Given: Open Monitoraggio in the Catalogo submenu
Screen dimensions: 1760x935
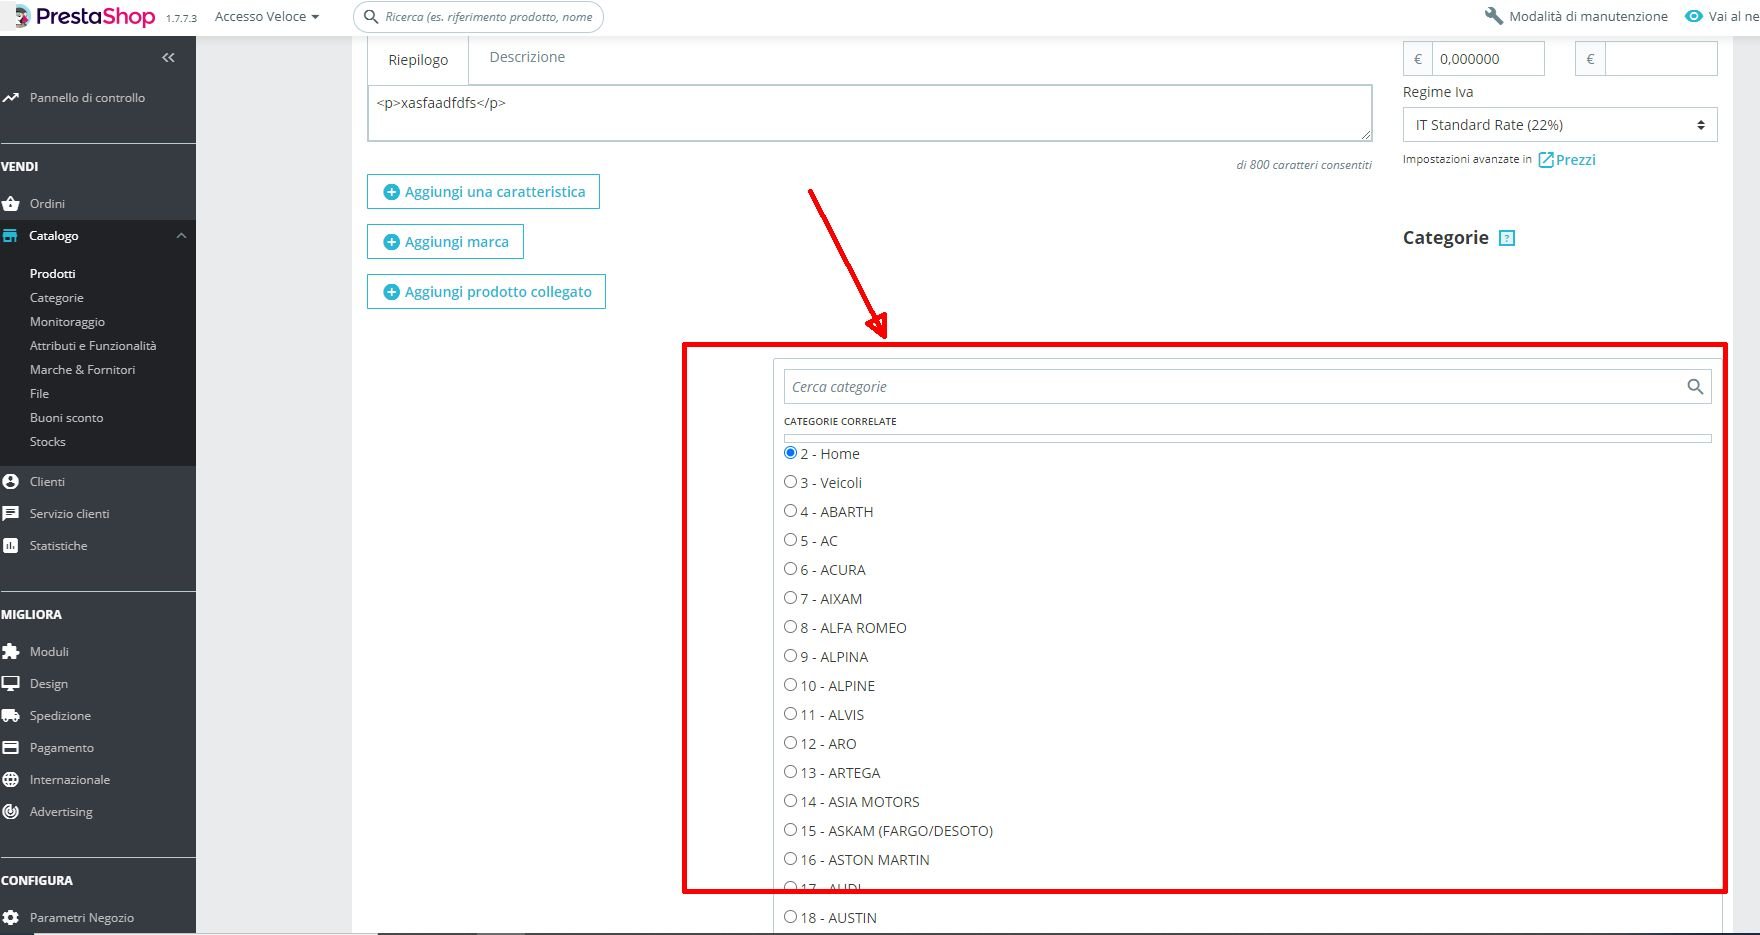Looking at the screenshot, I should coord(67,322).
